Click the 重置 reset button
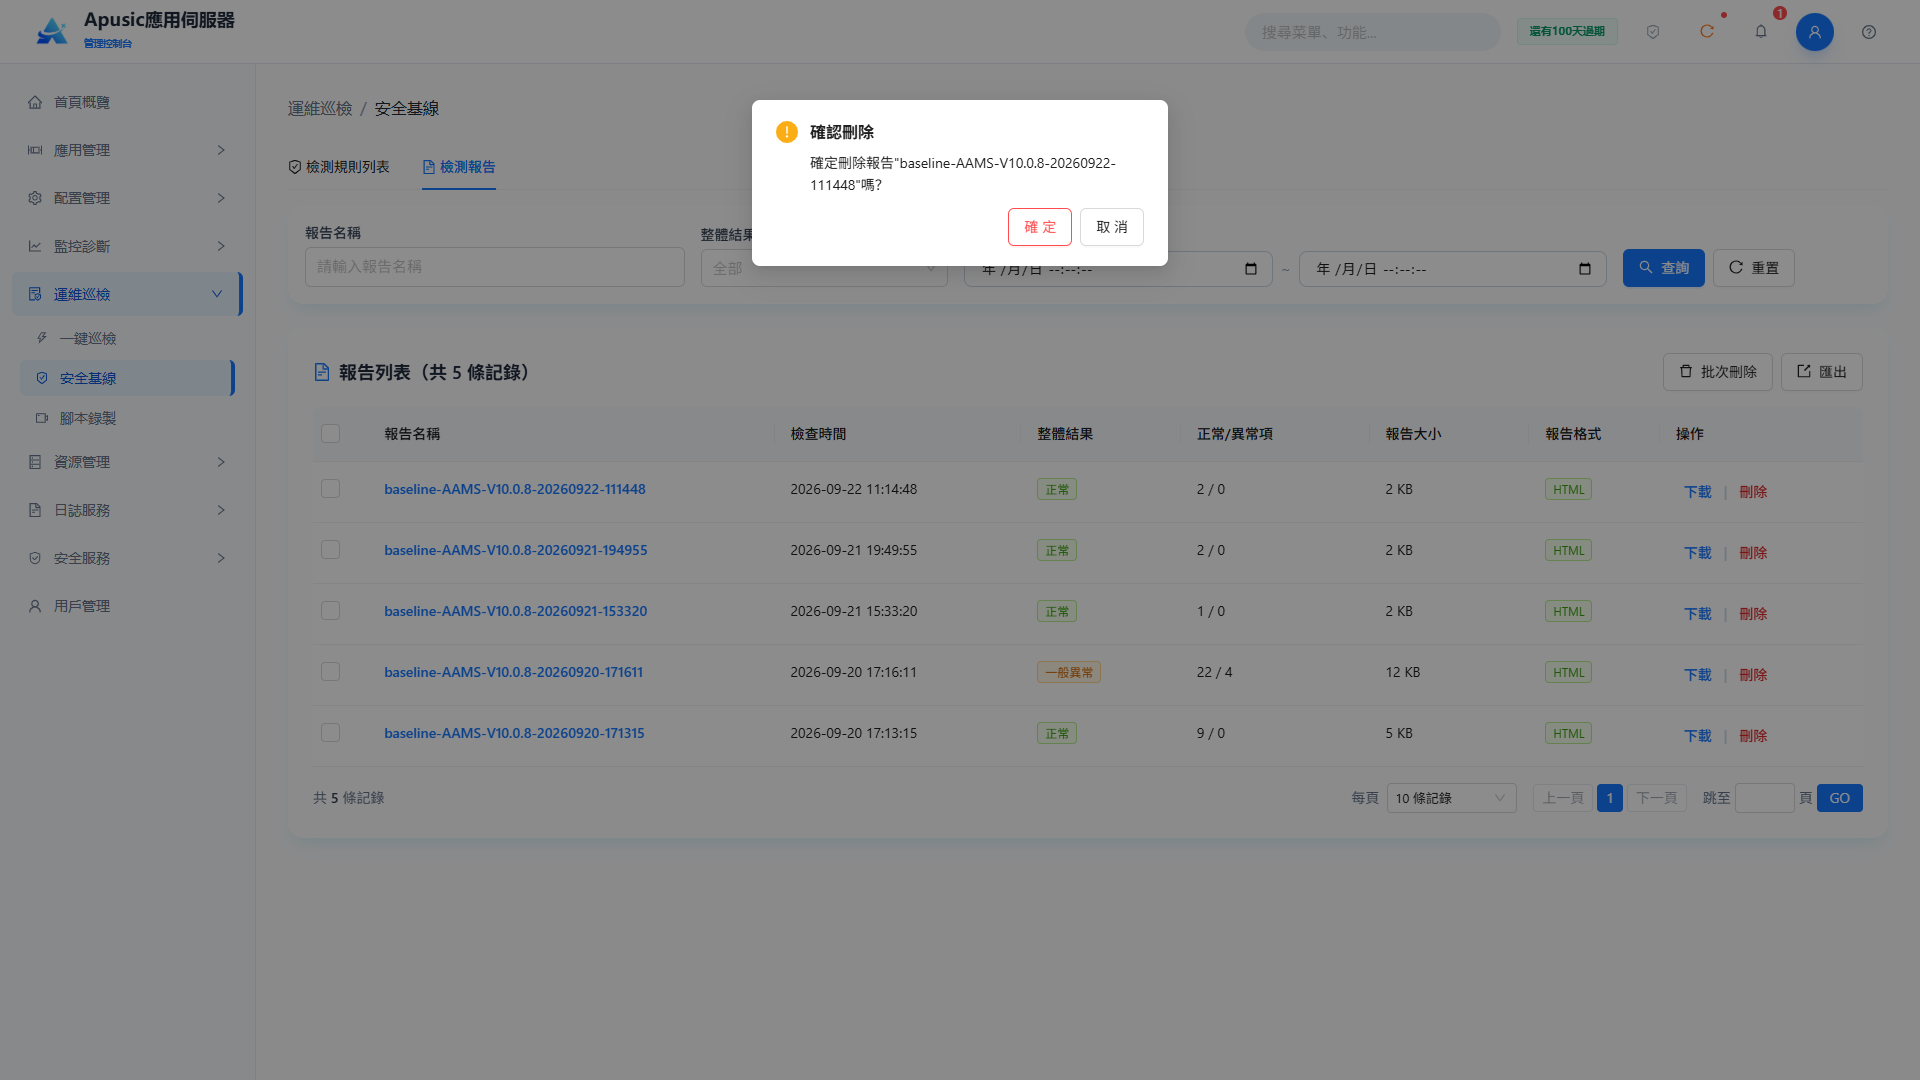The width and height of the screenshot is (1920, 1080). click(x=1753, y=268)
